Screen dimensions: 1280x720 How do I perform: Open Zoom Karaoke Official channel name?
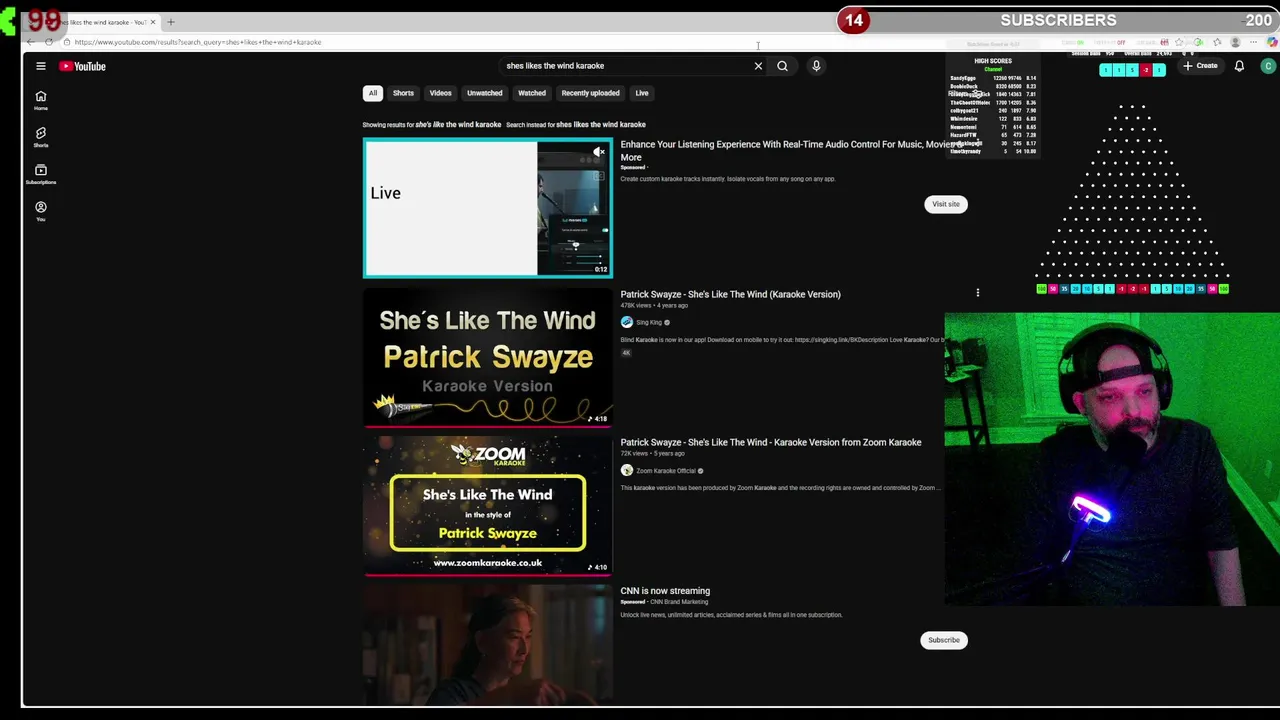tap(666, 471)
